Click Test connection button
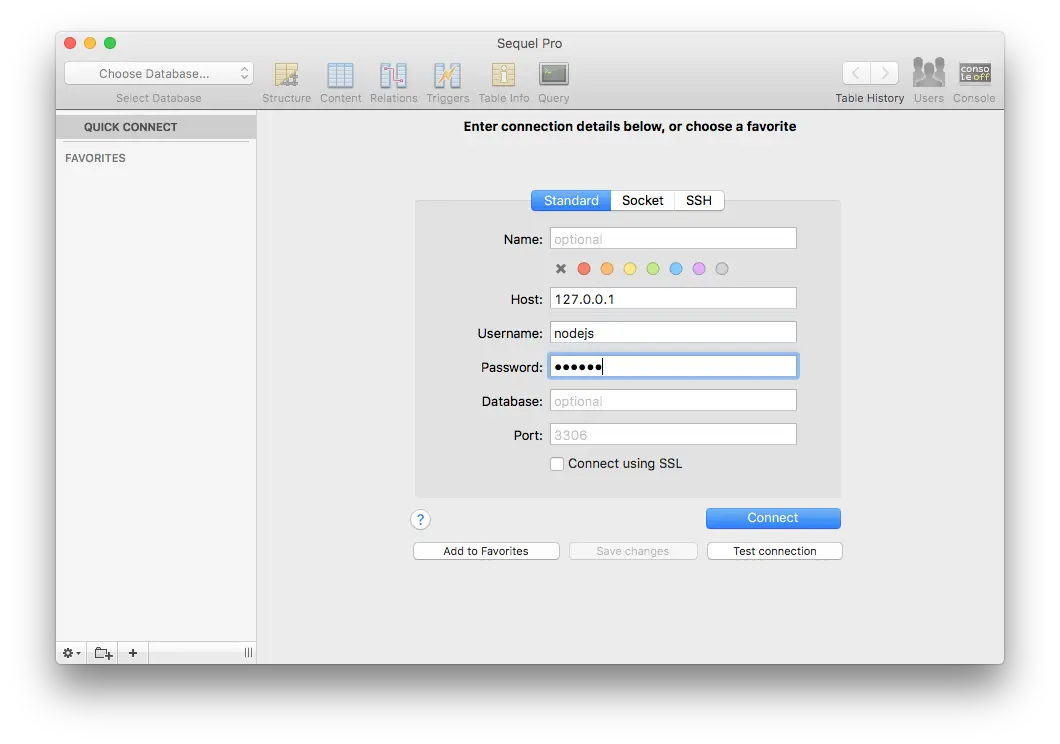The width and height of the screenshot is (1060, 744). (775, 551)
